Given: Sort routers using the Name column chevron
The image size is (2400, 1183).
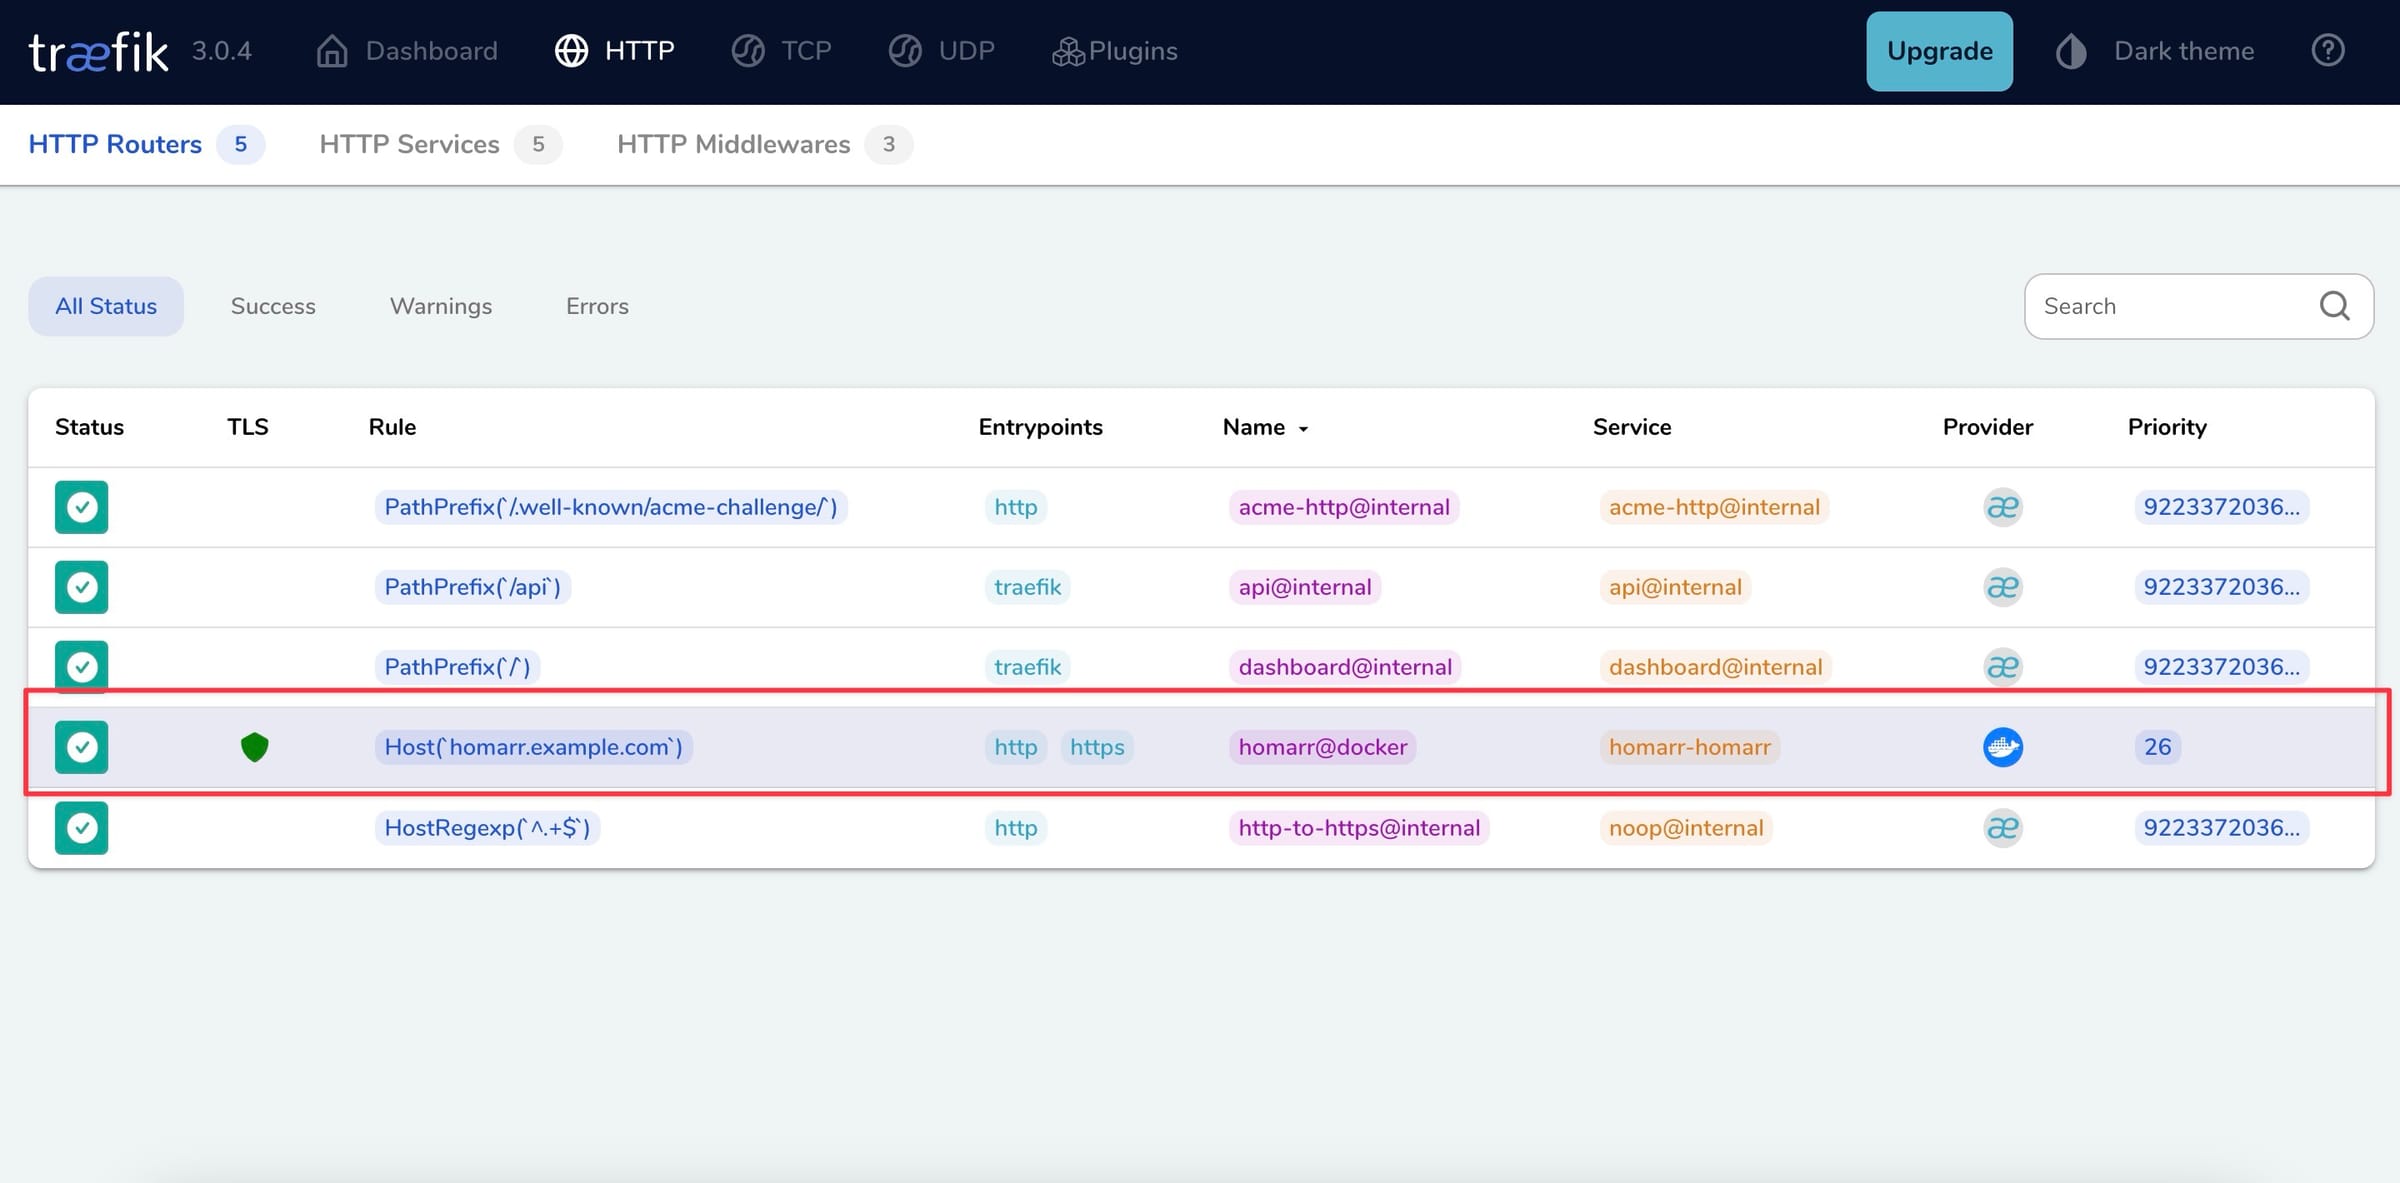Looking at the screenshot, I should (1303, 428).
